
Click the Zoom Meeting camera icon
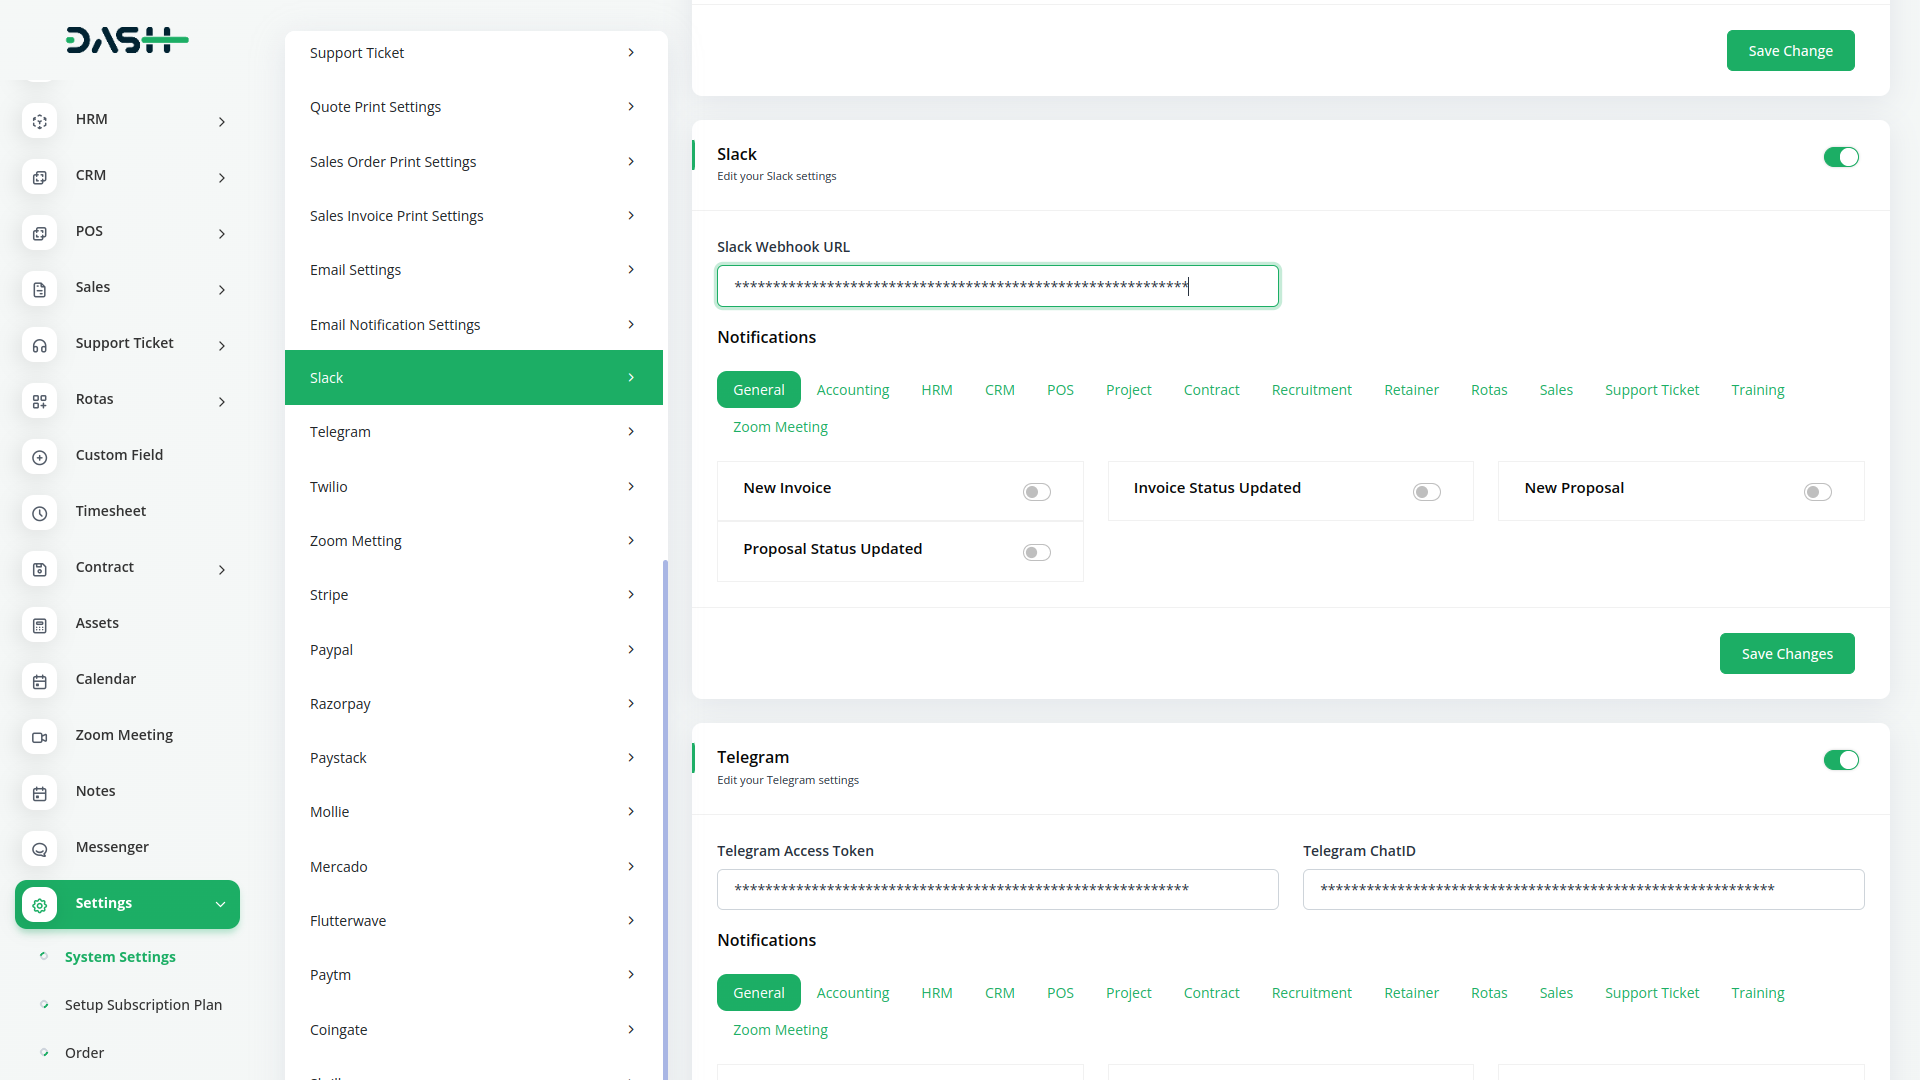coord(39,737)
